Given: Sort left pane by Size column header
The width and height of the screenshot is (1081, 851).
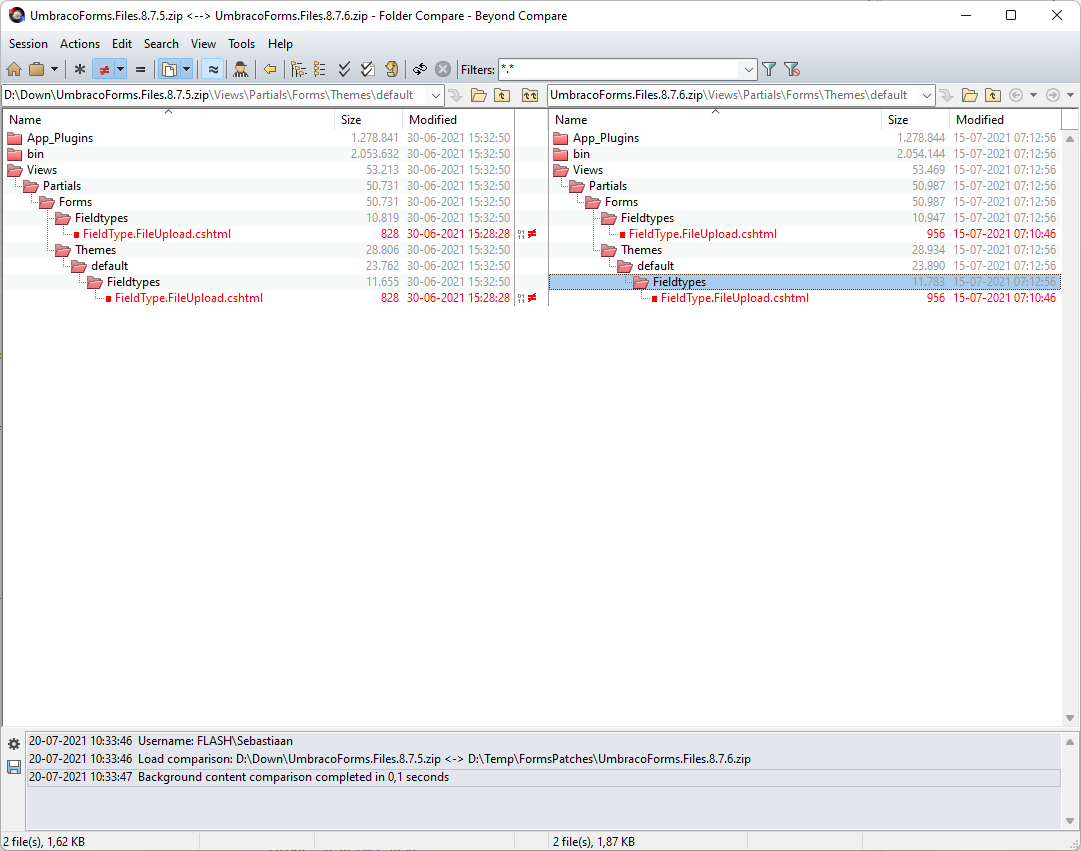Looking at the screenshot, I should (x=368, y=119).
